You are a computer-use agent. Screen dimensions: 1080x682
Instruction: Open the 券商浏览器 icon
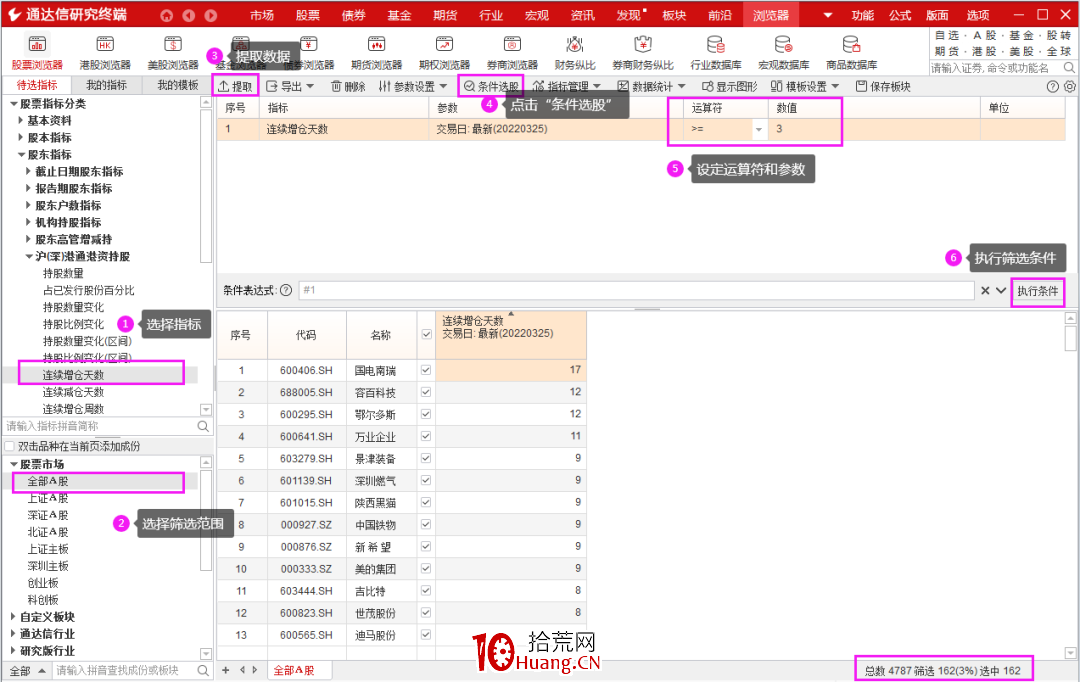512,53
